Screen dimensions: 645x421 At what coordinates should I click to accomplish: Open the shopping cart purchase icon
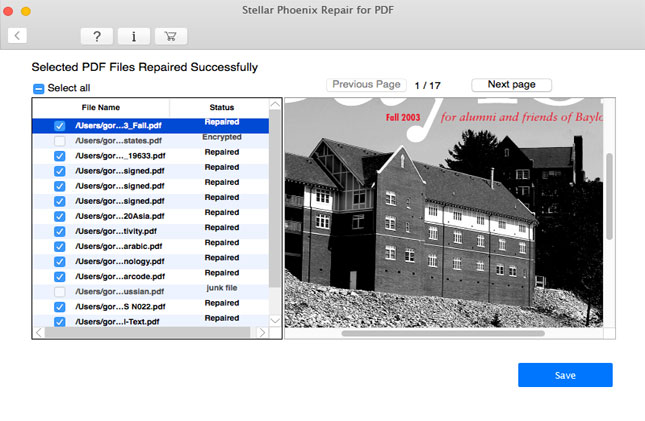[x=171, y=36]
